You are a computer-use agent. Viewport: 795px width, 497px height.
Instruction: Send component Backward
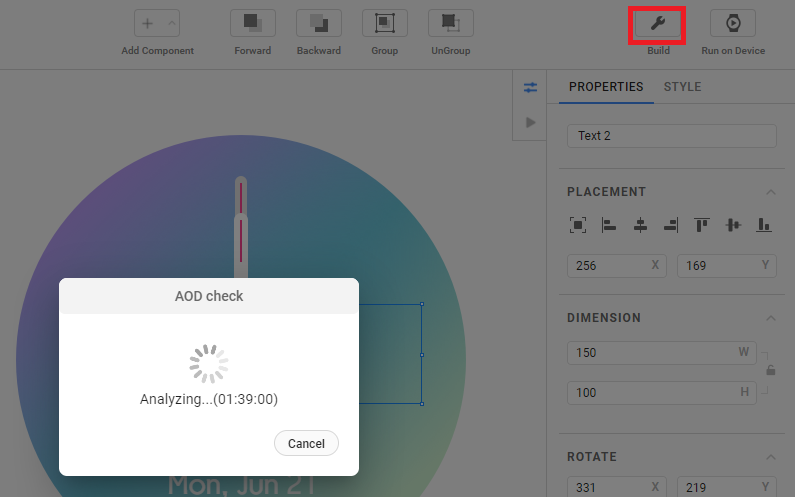tap(318, 23)
